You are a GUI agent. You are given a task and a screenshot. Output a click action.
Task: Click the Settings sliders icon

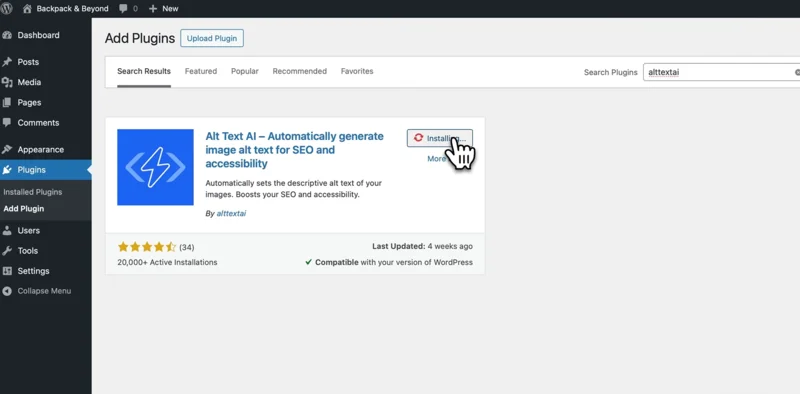coord(7,271)
